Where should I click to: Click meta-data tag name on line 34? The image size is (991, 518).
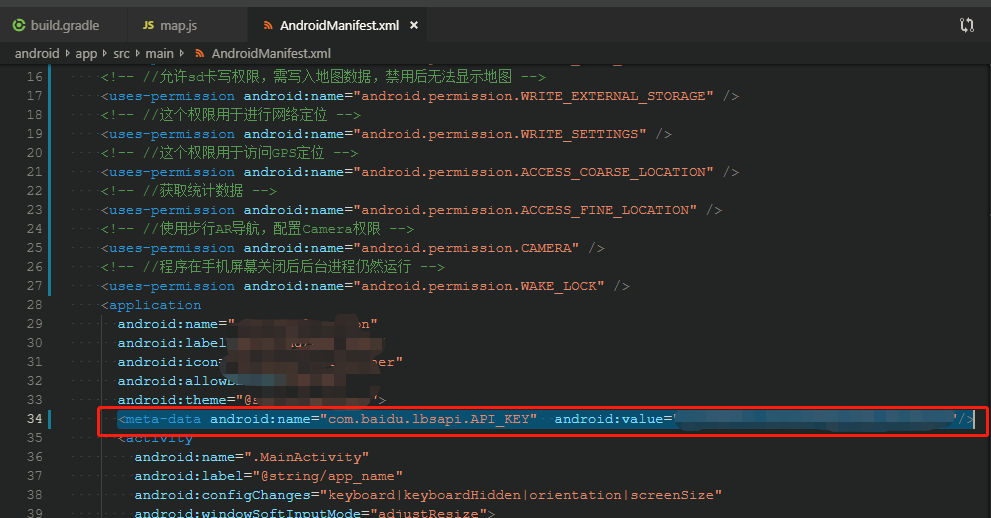(163, 419)
